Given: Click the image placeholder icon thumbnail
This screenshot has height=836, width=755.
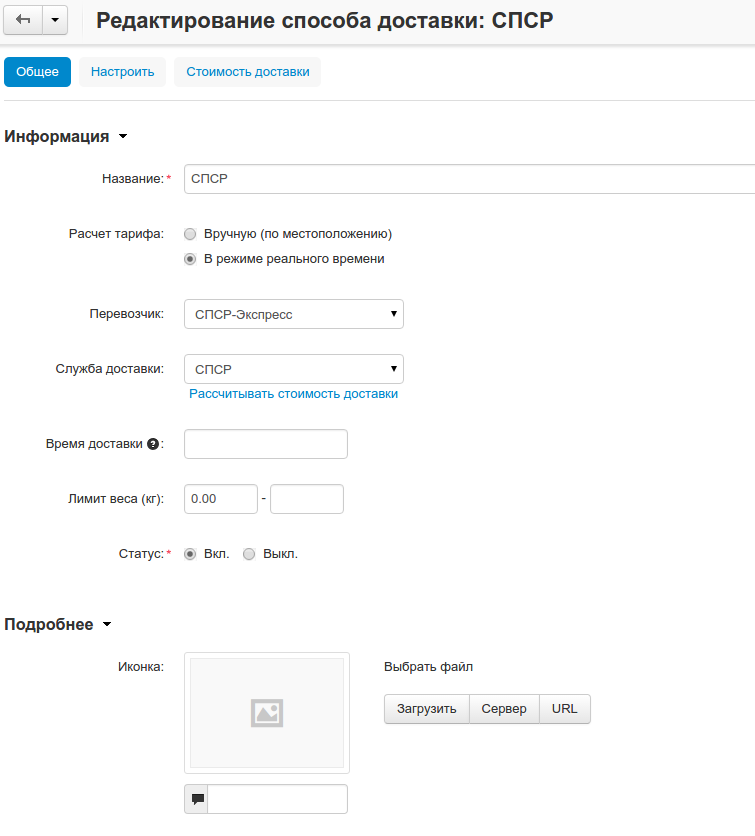Looking at the screenshot, I should coord(267,712).
